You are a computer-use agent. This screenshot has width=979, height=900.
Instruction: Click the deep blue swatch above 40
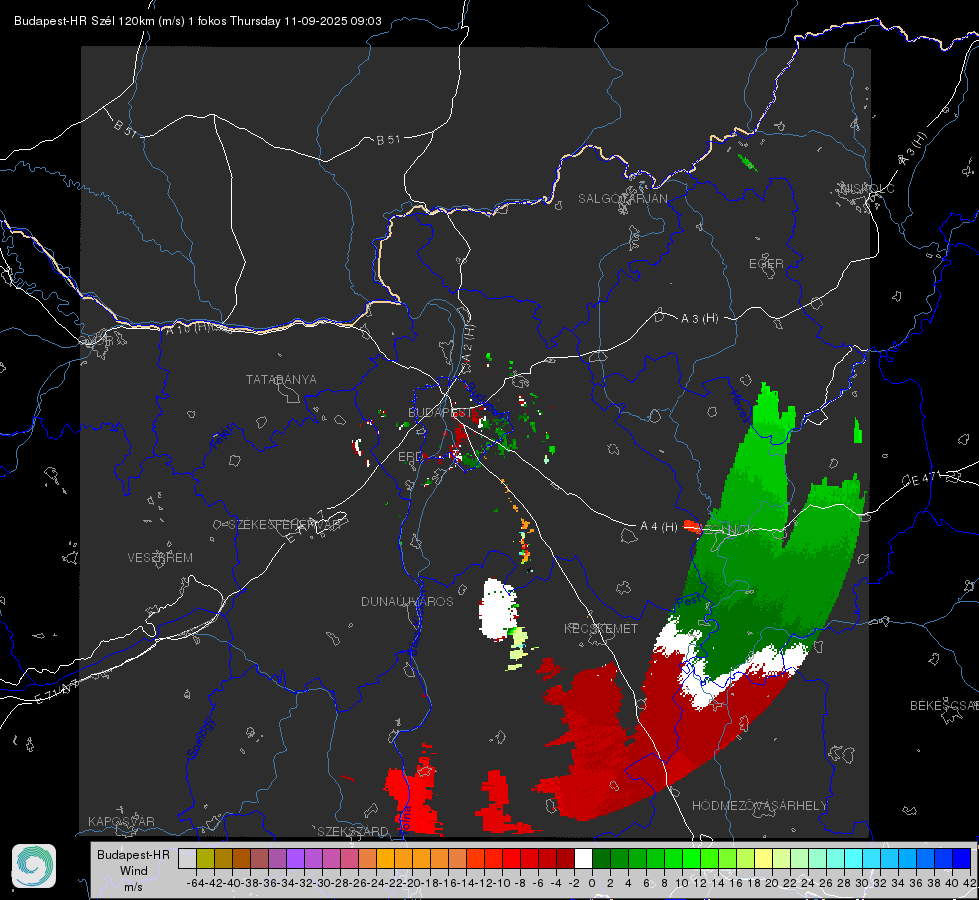(x=962, y=858)
